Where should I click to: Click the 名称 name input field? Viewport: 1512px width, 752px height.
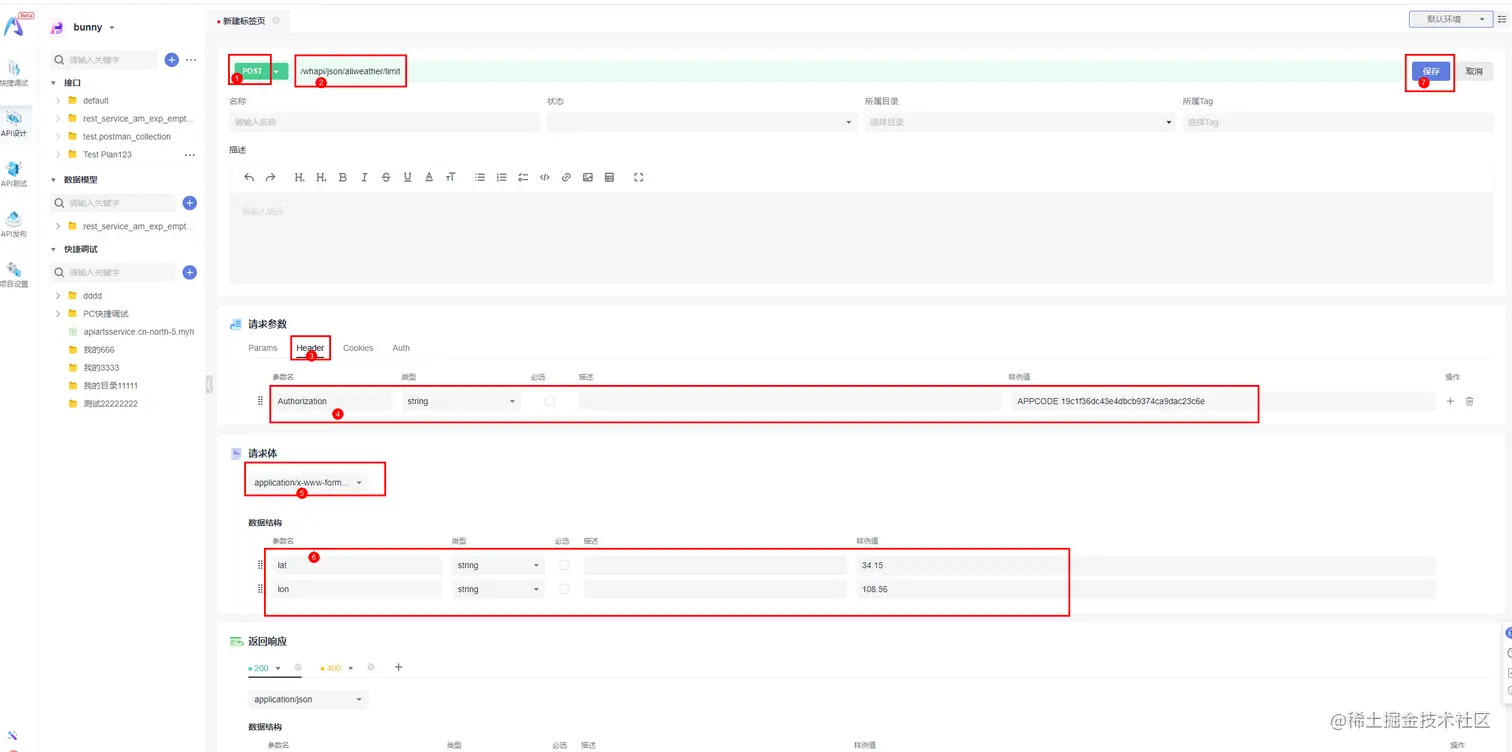(x=384, y=122)
